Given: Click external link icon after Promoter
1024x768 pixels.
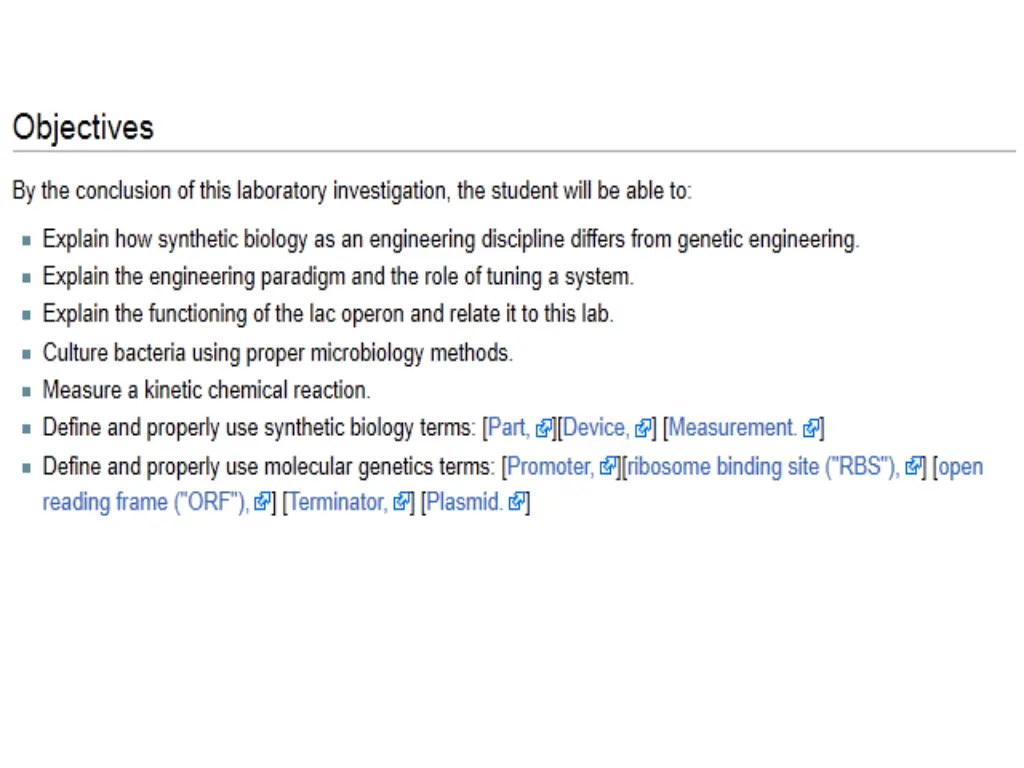Looking at the screenshot, I should [607, 466].
